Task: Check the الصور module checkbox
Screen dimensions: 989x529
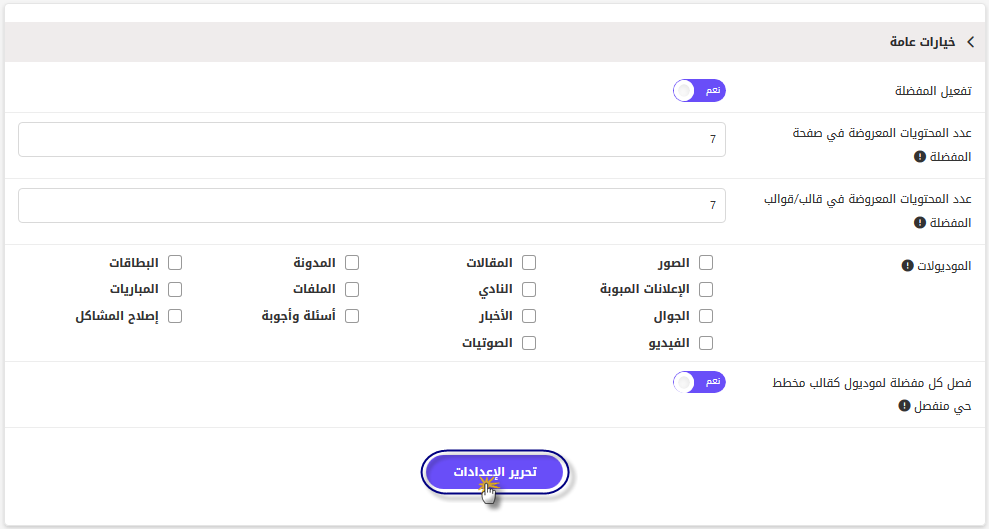Action: coord(706,262)
